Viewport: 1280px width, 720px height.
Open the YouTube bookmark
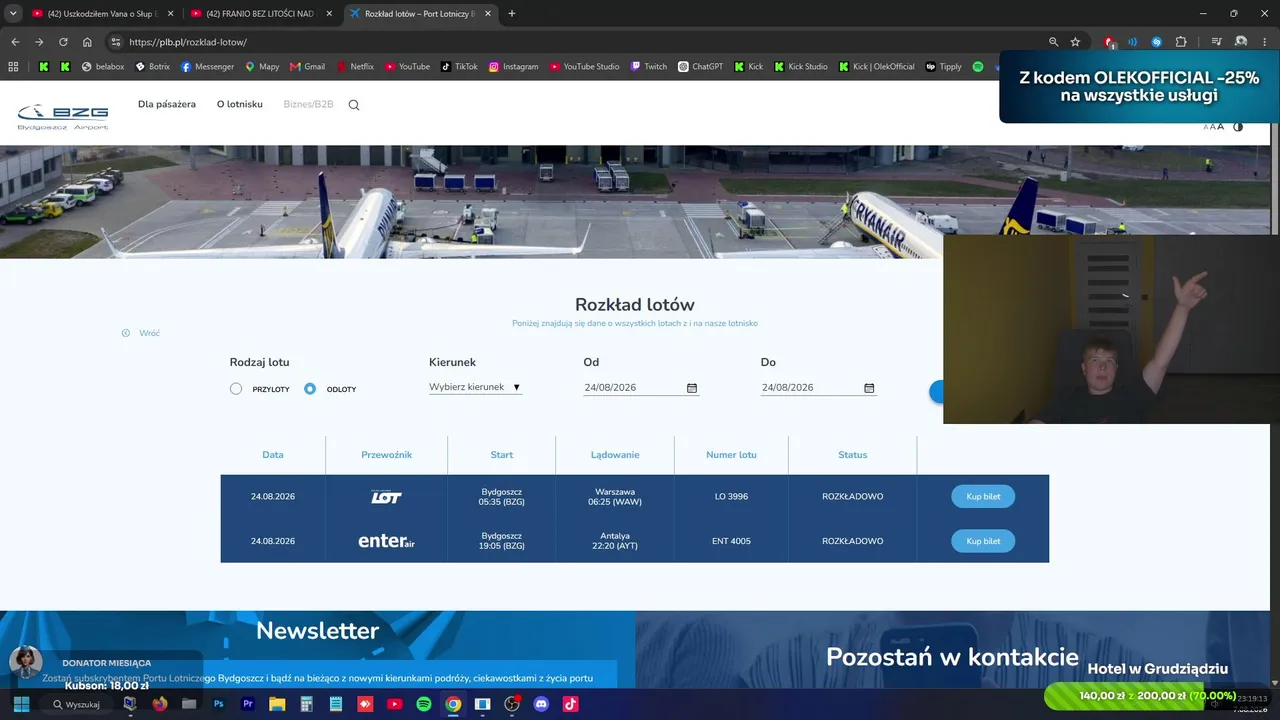coord(407,67)
